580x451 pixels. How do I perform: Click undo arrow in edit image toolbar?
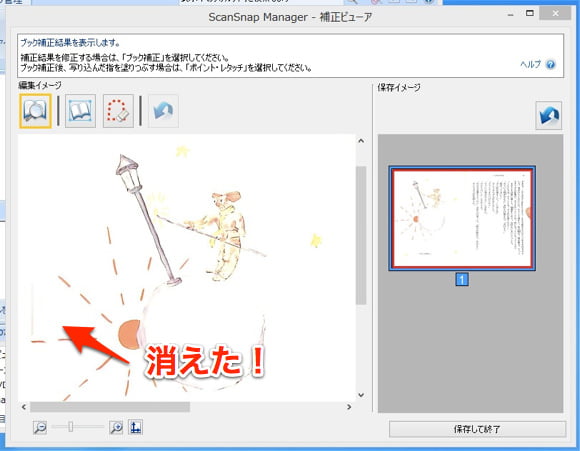click(x=163, y=111)
